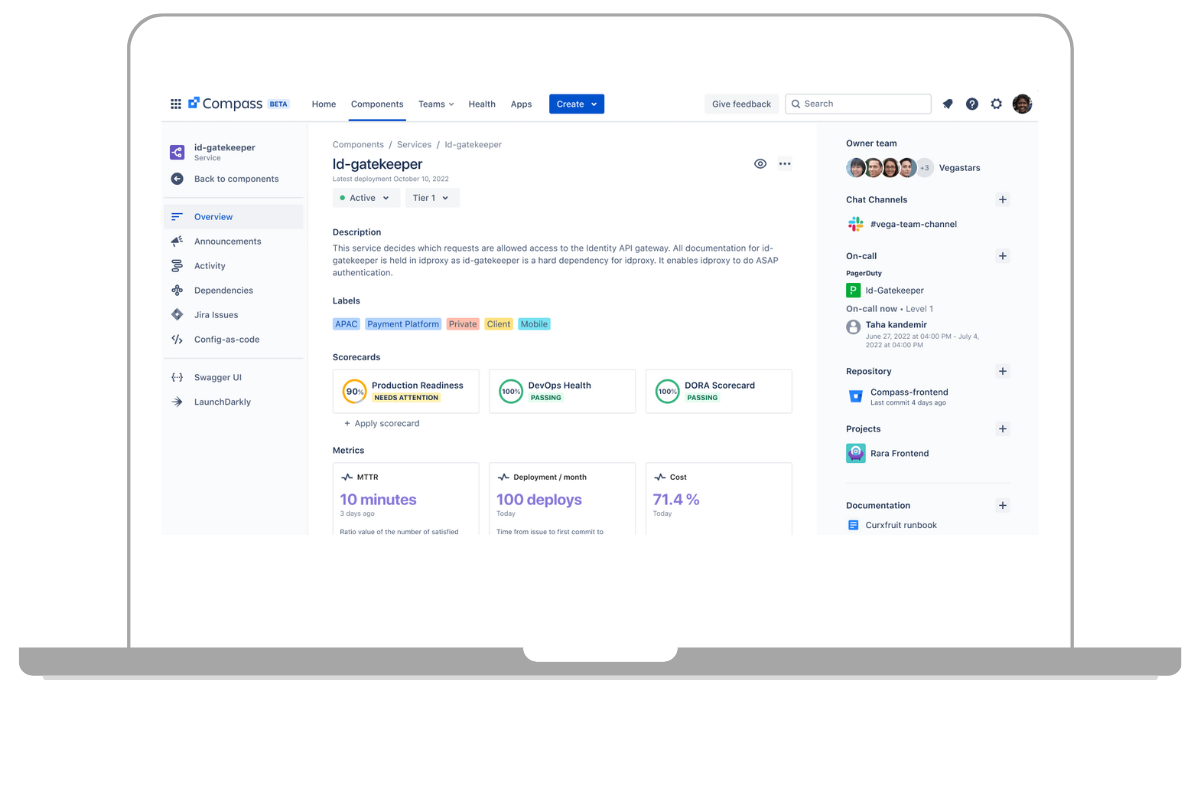
Task: Open the Config-as-code panel
Action: pyautogui.click(x=226, y=338)
